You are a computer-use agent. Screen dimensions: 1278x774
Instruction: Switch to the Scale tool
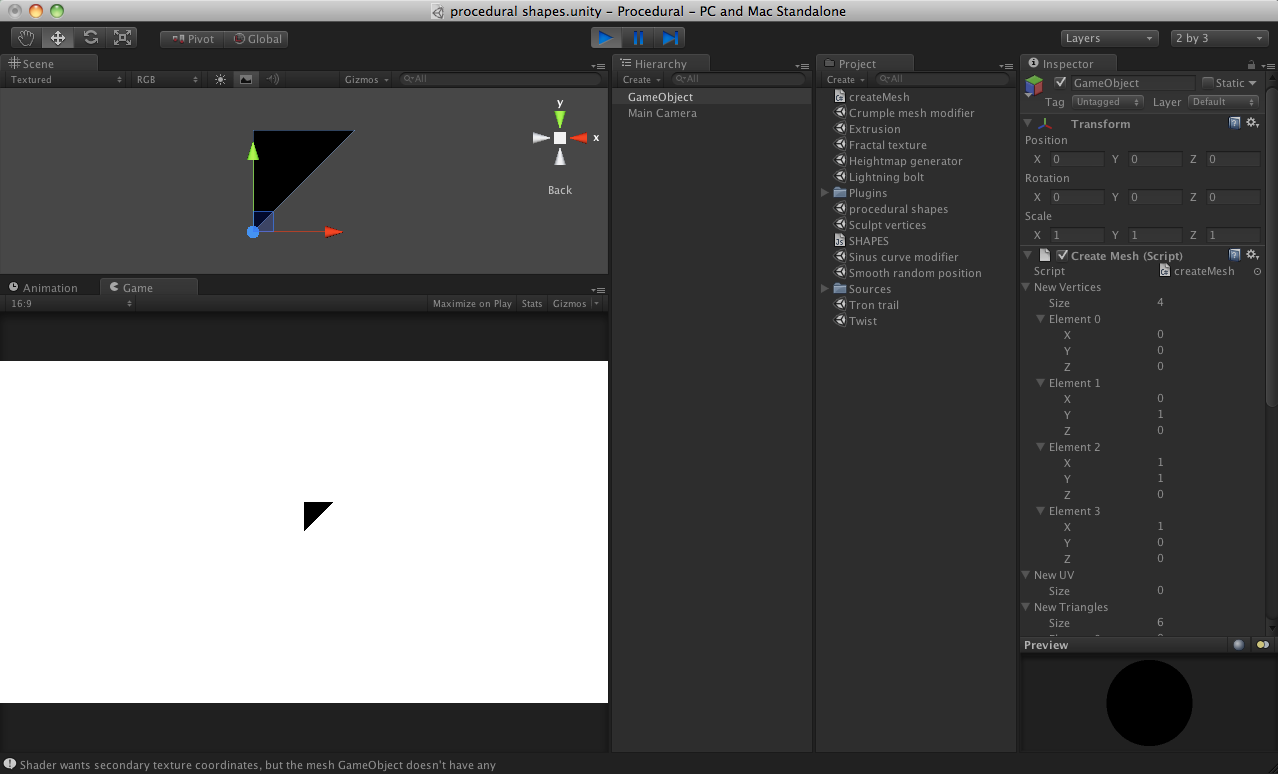coord(122,37)
